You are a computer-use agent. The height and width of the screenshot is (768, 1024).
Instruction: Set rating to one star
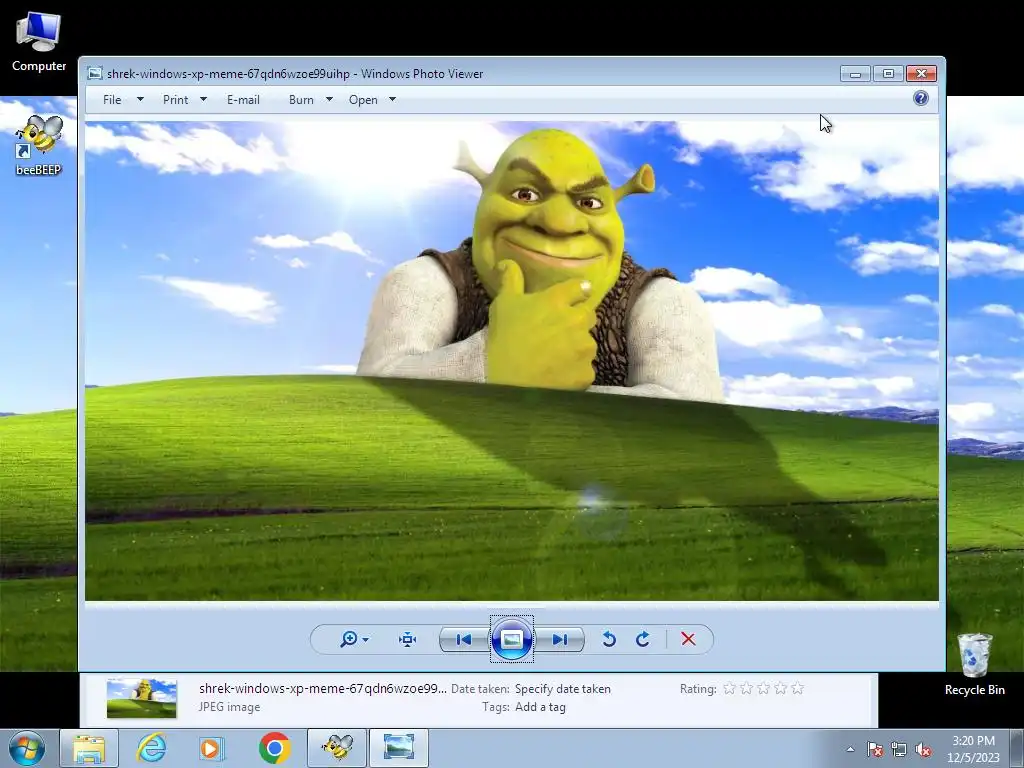click(729, 688)
